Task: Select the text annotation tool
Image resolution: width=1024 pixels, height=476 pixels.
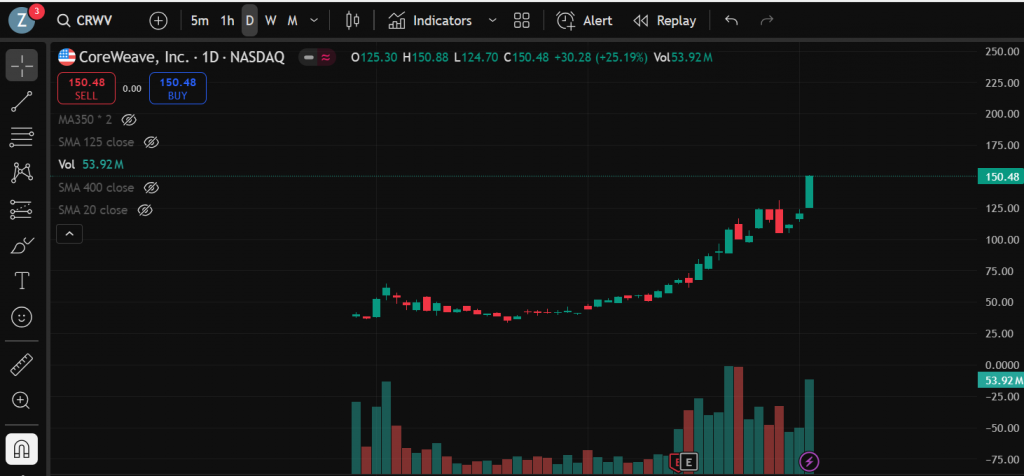Action: tap(21, 281)
